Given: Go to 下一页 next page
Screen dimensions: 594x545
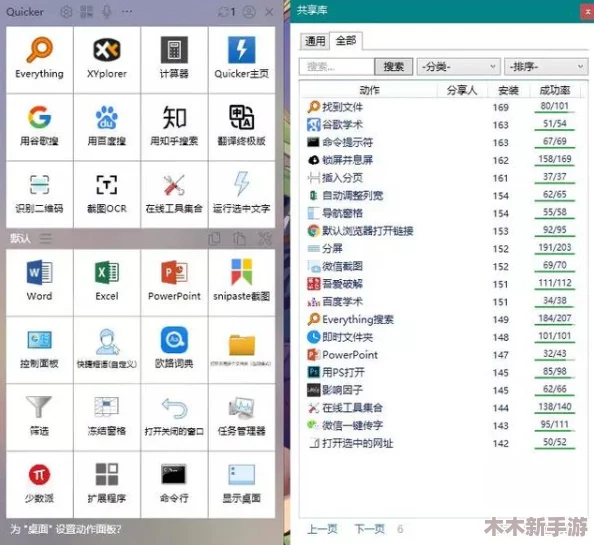Looking at the screenshot, I should 370,529.
